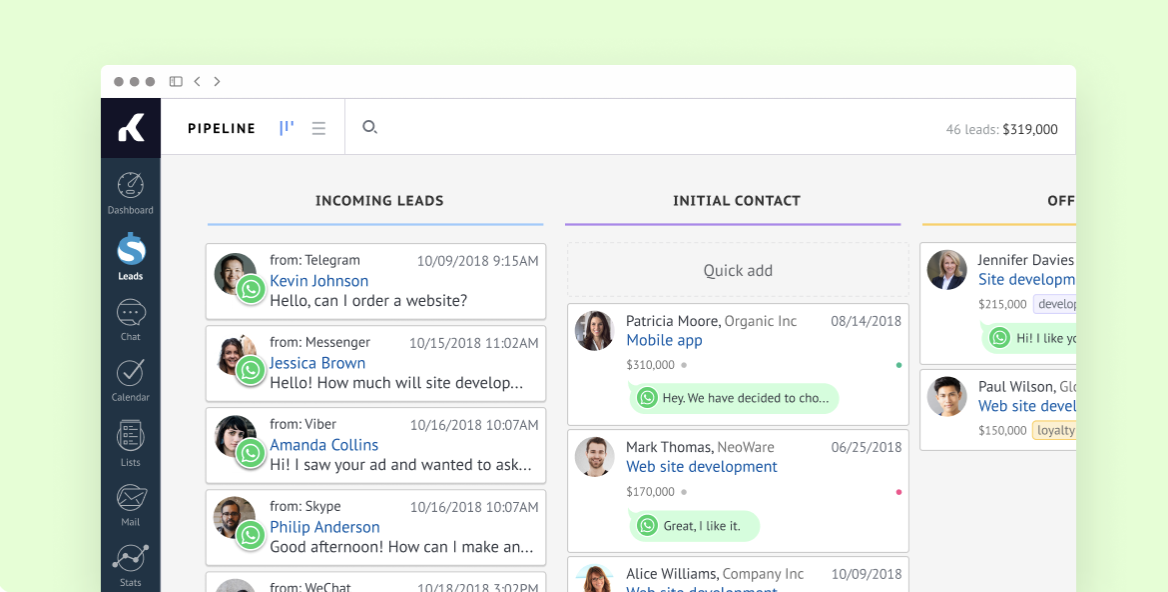
Task: Click WhatsApp badge on Kevin Johnson avatar
Action: (x=251, y=289)
